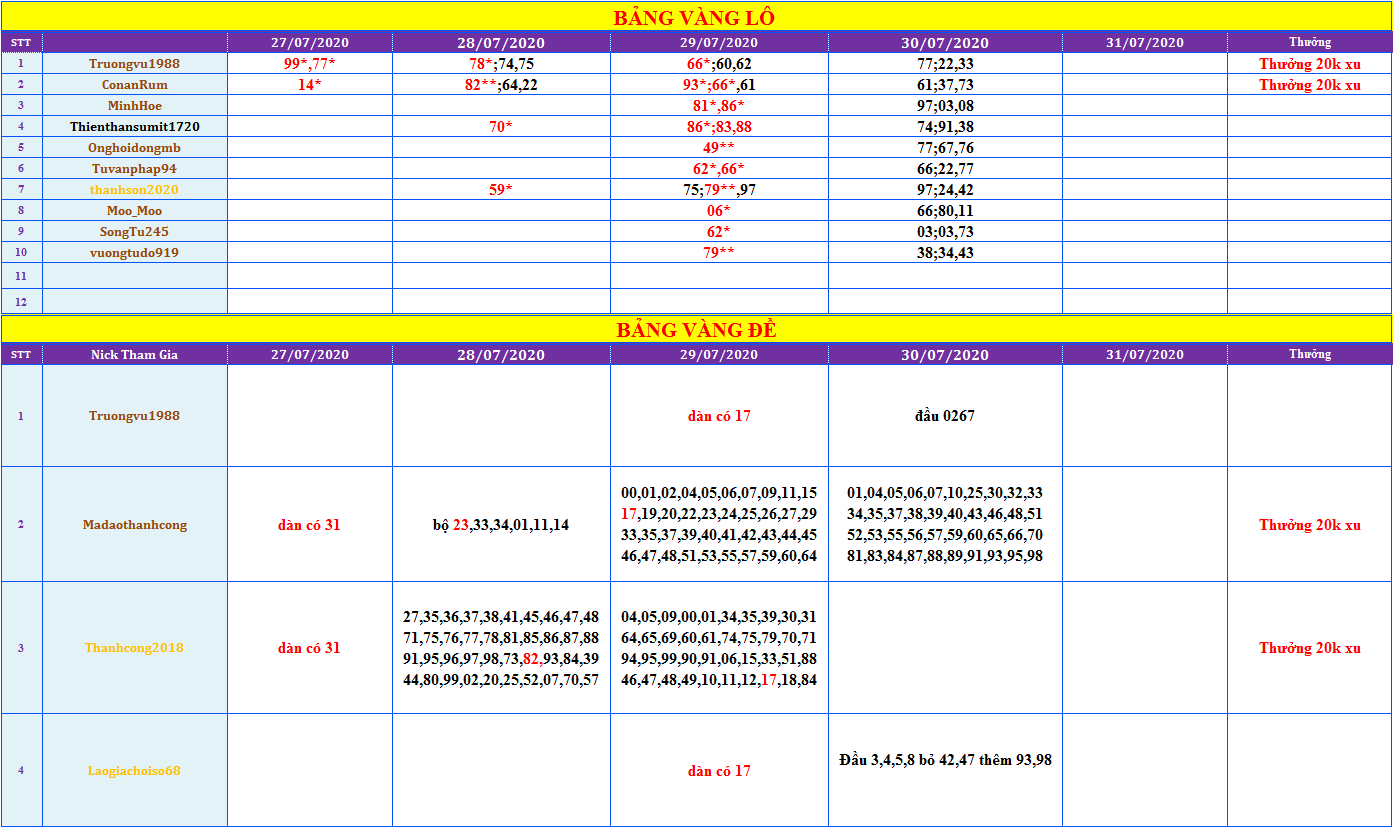Select Thưởng 20k xu in the Madaothanhcong row
This screenshot has height=827, width=1393.
pyautogui.click(x=1309, y=524)
